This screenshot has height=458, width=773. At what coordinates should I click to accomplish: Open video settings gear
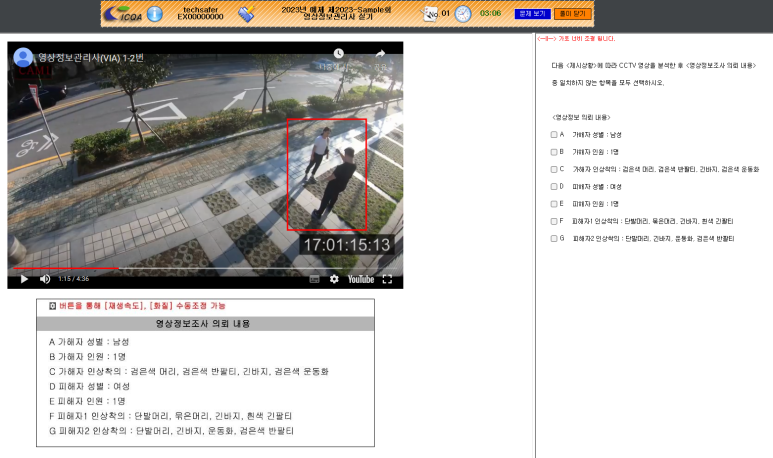click(334, 279)
